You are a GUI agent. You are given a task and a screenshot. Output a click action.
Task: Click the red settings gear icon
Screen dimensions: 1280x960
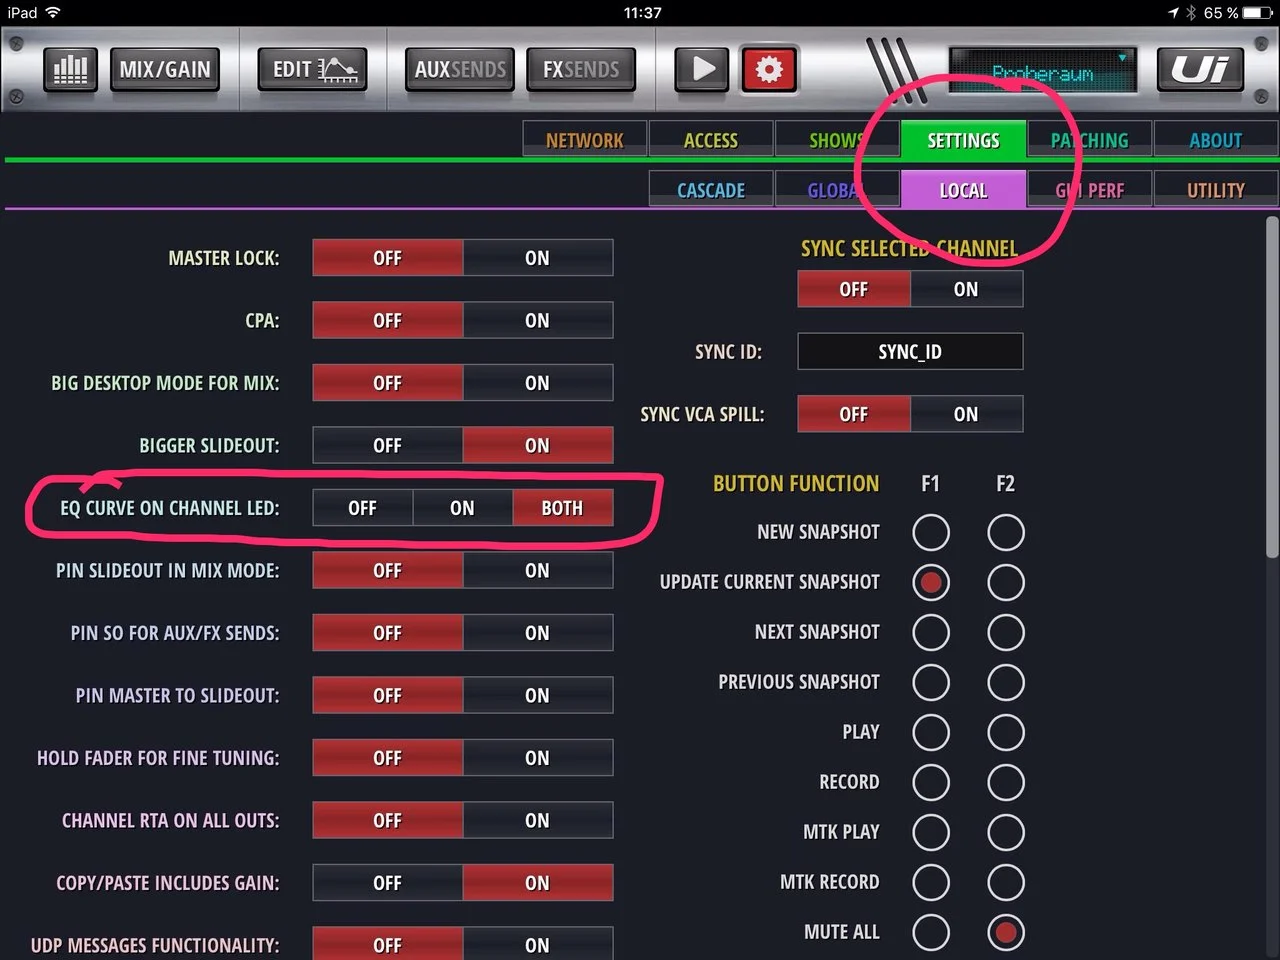[768, 69]
